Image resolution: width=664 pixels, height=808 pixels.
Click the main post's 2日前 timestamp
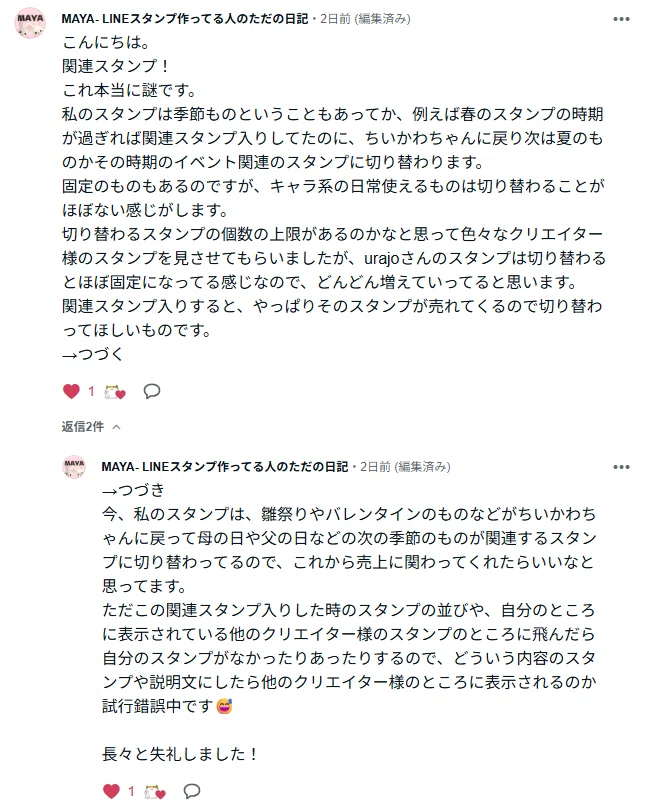pyautogui.click(x=335, y=19)
